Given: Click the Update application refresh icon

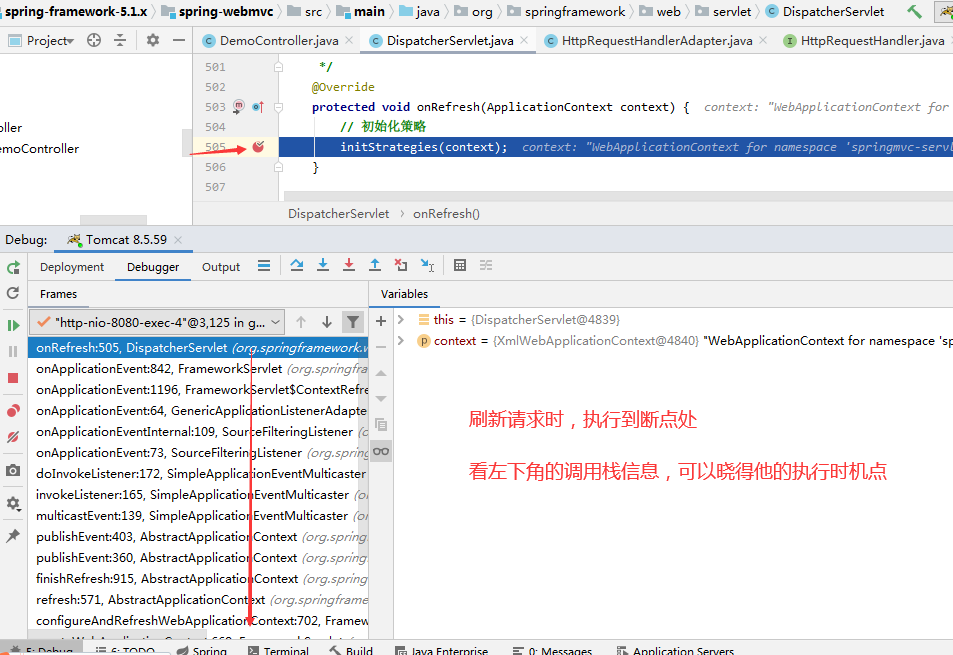Looking at the screenshot, I should click(x=13, y=293).
